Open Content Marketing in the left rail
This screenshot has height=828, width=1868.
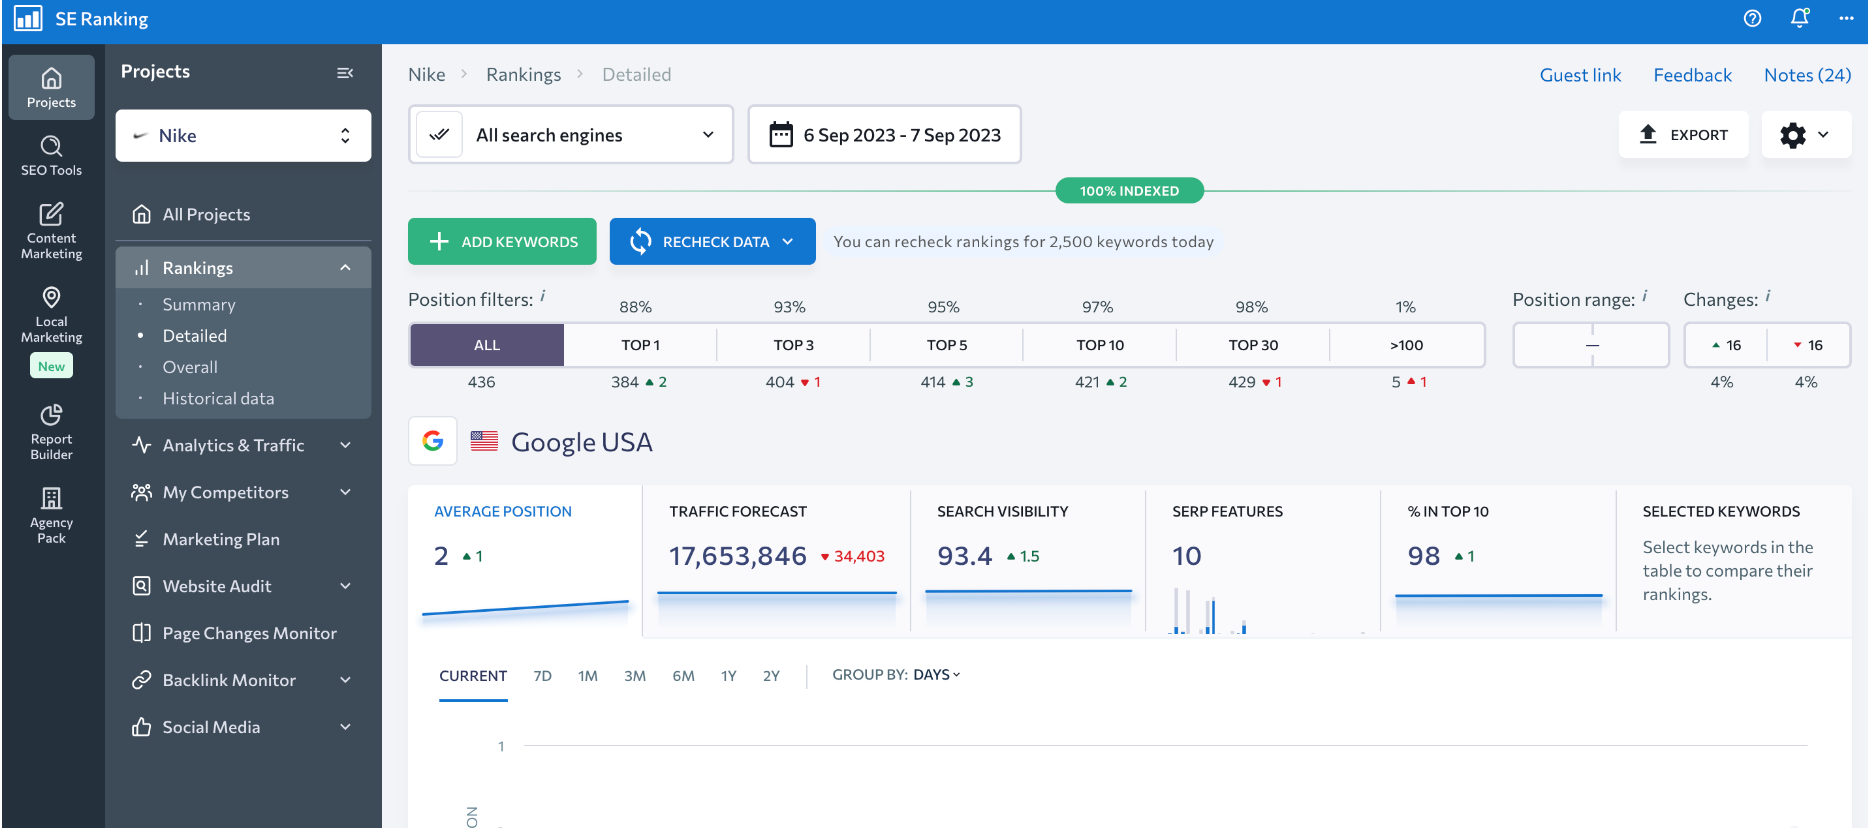point(52,231)
